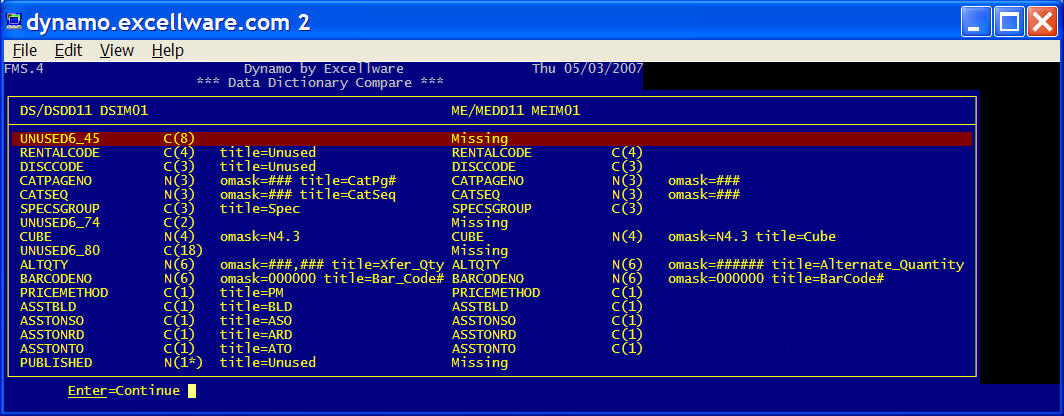The width and height of the screenshot is (1064, 416).
Task: Click Missing in the UNUSED6_80 row
Action: point(480,251)
